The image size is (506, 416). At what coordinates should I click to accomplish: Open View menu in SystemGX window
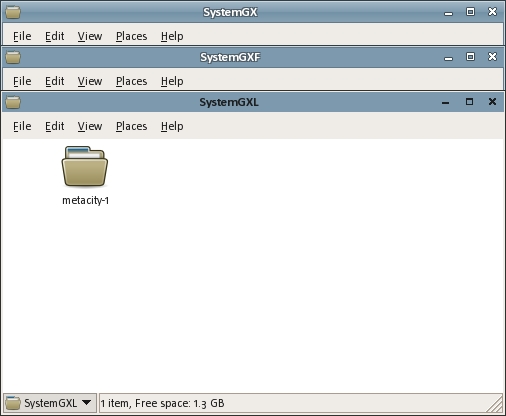click(x=90, y=36)
